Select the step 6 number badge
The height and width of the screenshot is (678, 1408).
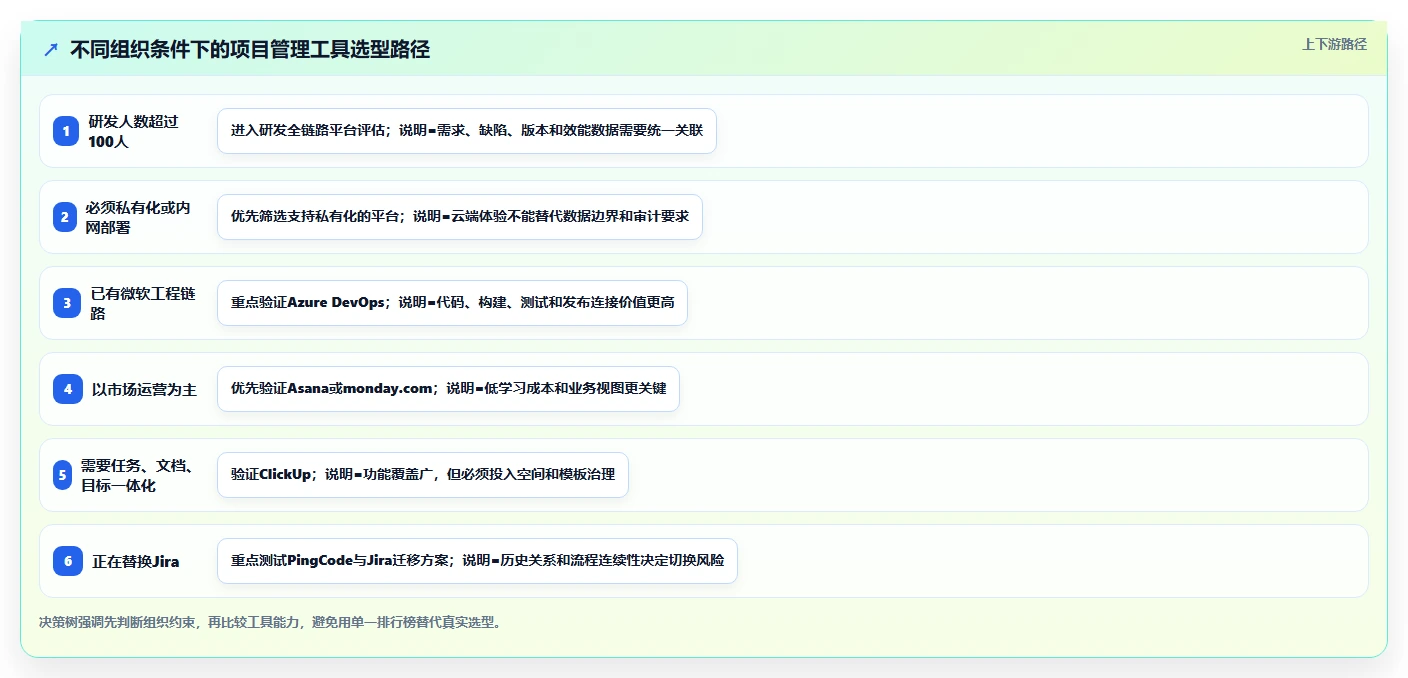[x=66, y=561]
